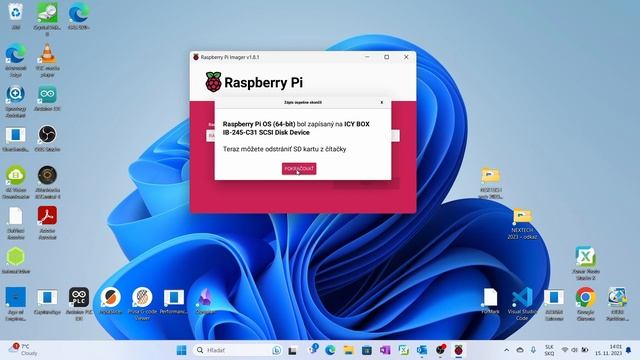The width and height of the screenshot is (640, 360).
Task: Expand the hidden system tray icons chevron
Action: [507, 350]
